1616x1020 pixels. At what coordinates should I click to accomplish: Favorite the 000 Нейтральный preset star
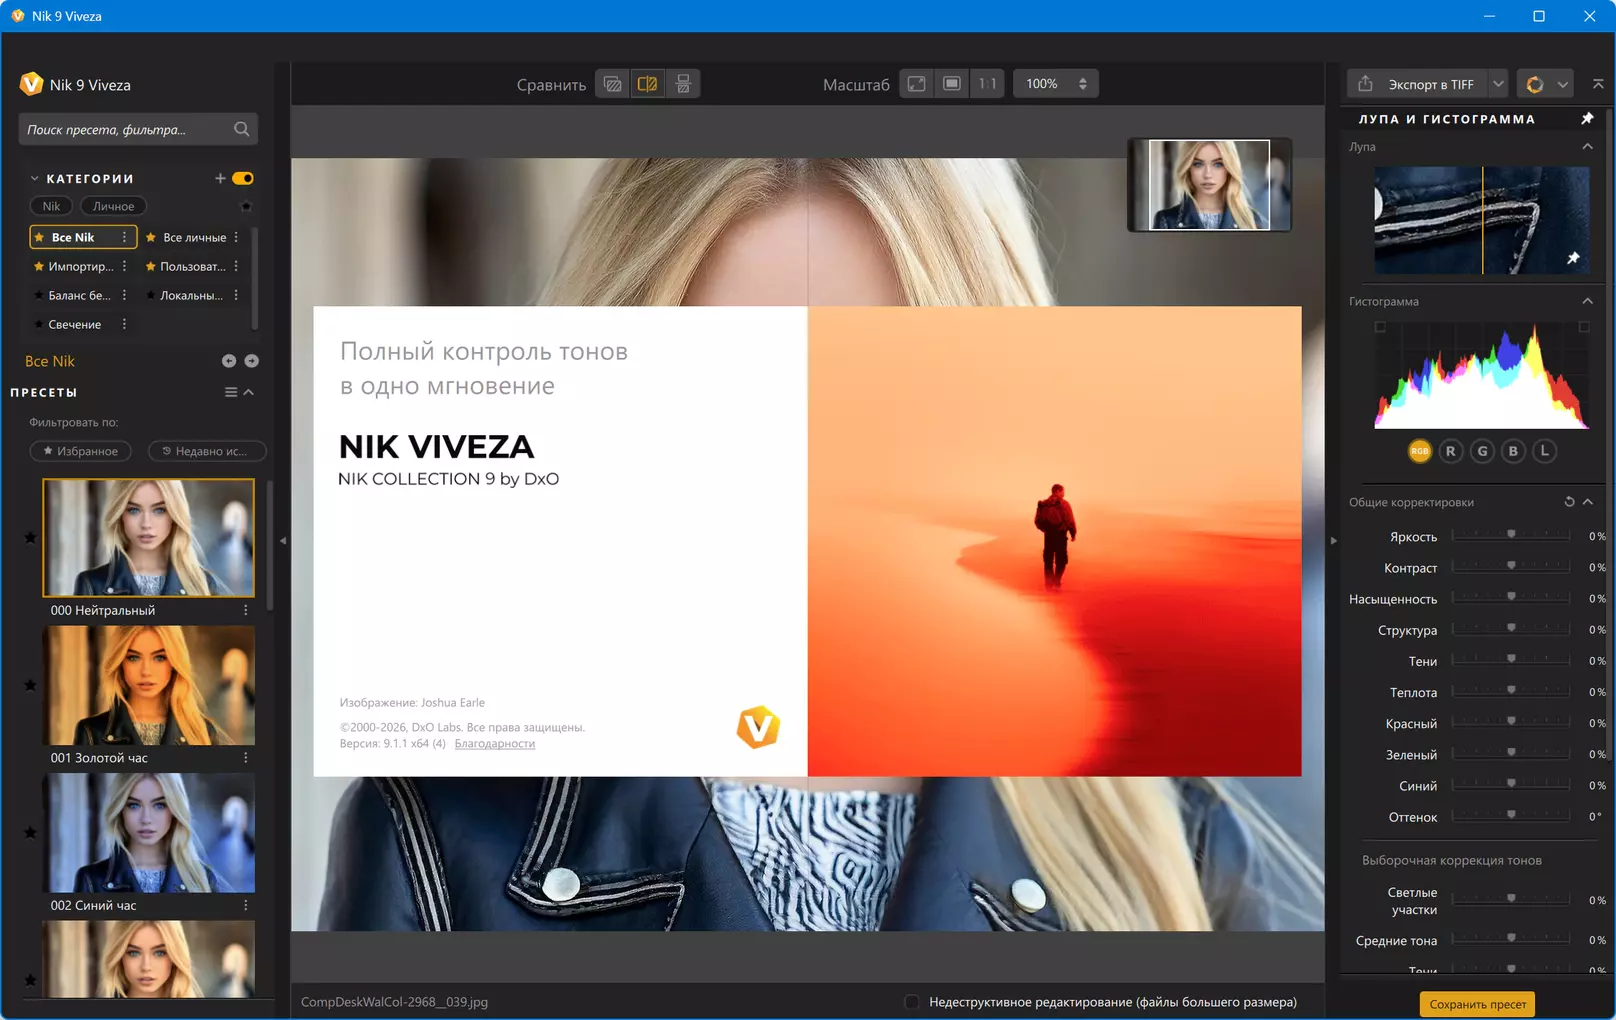point(30,538)
